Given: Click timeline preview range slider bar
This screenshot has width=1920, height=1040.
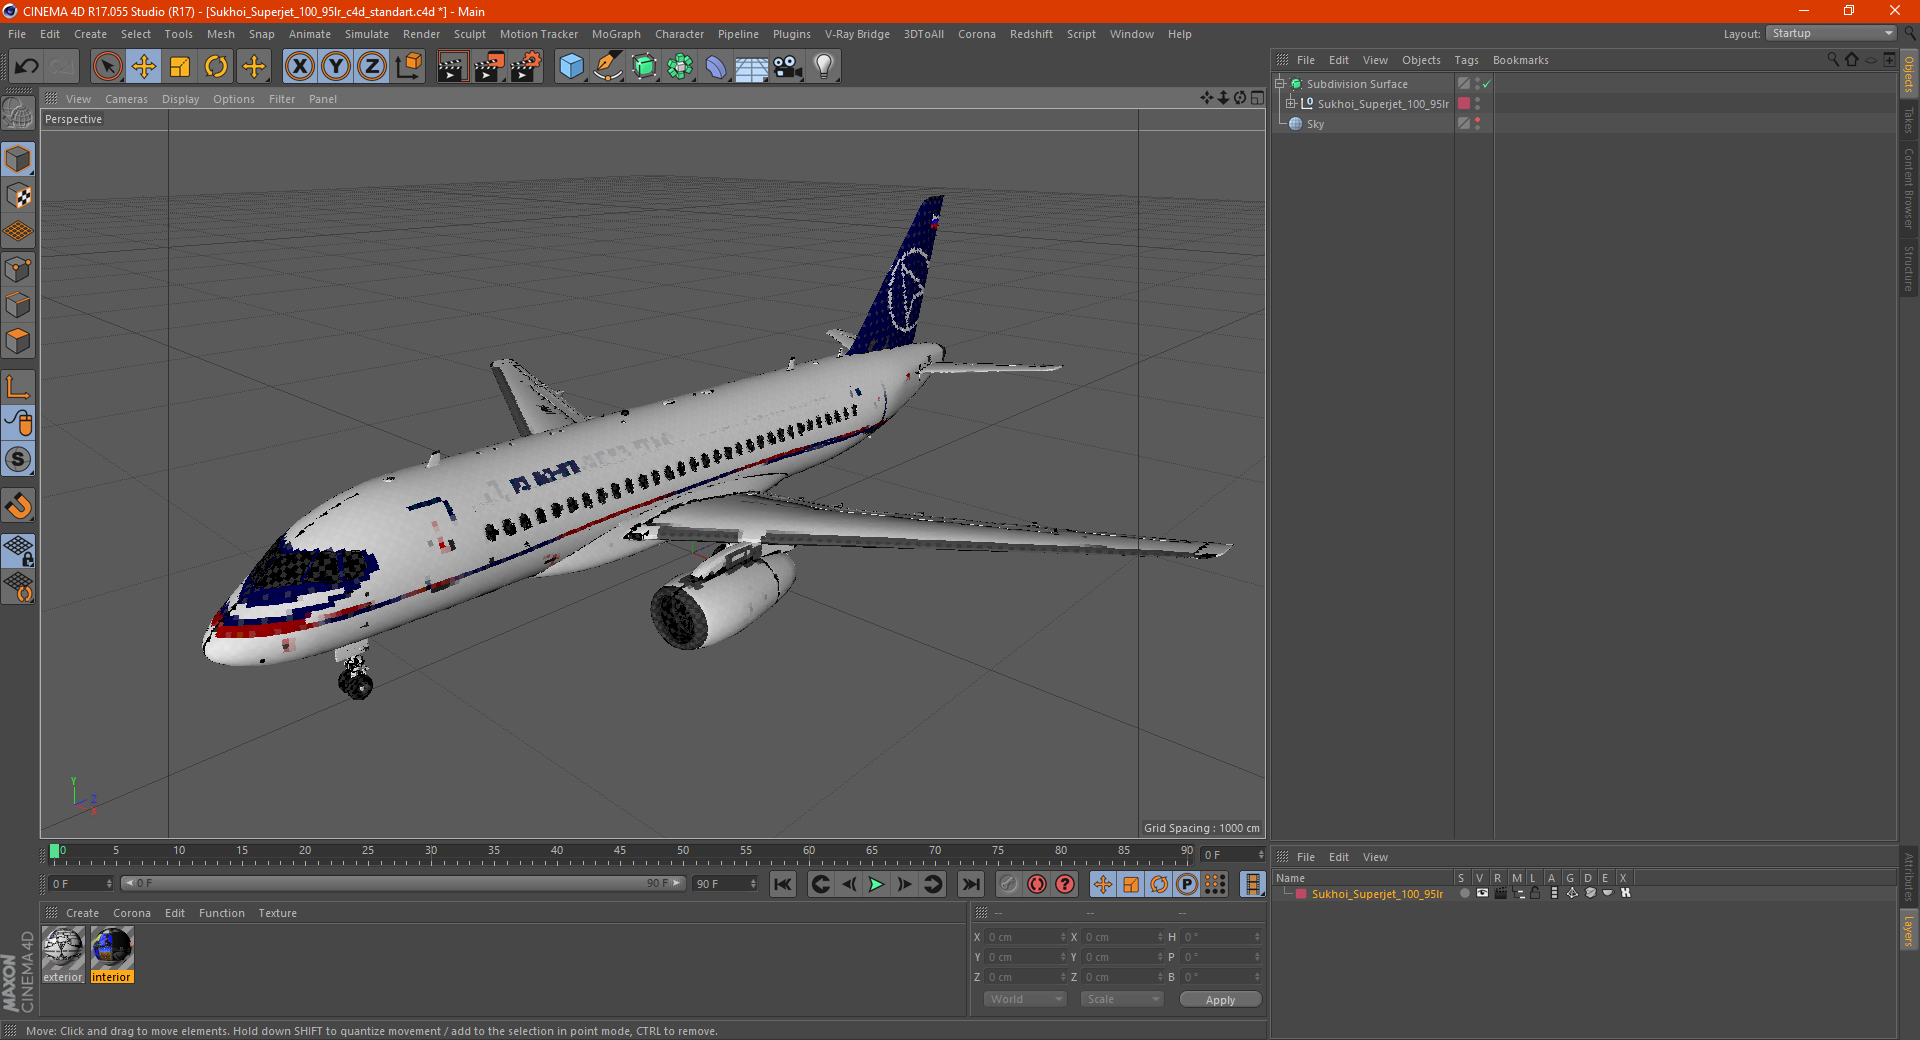Looking at the screenshot, I should click(x=403, y=883).
